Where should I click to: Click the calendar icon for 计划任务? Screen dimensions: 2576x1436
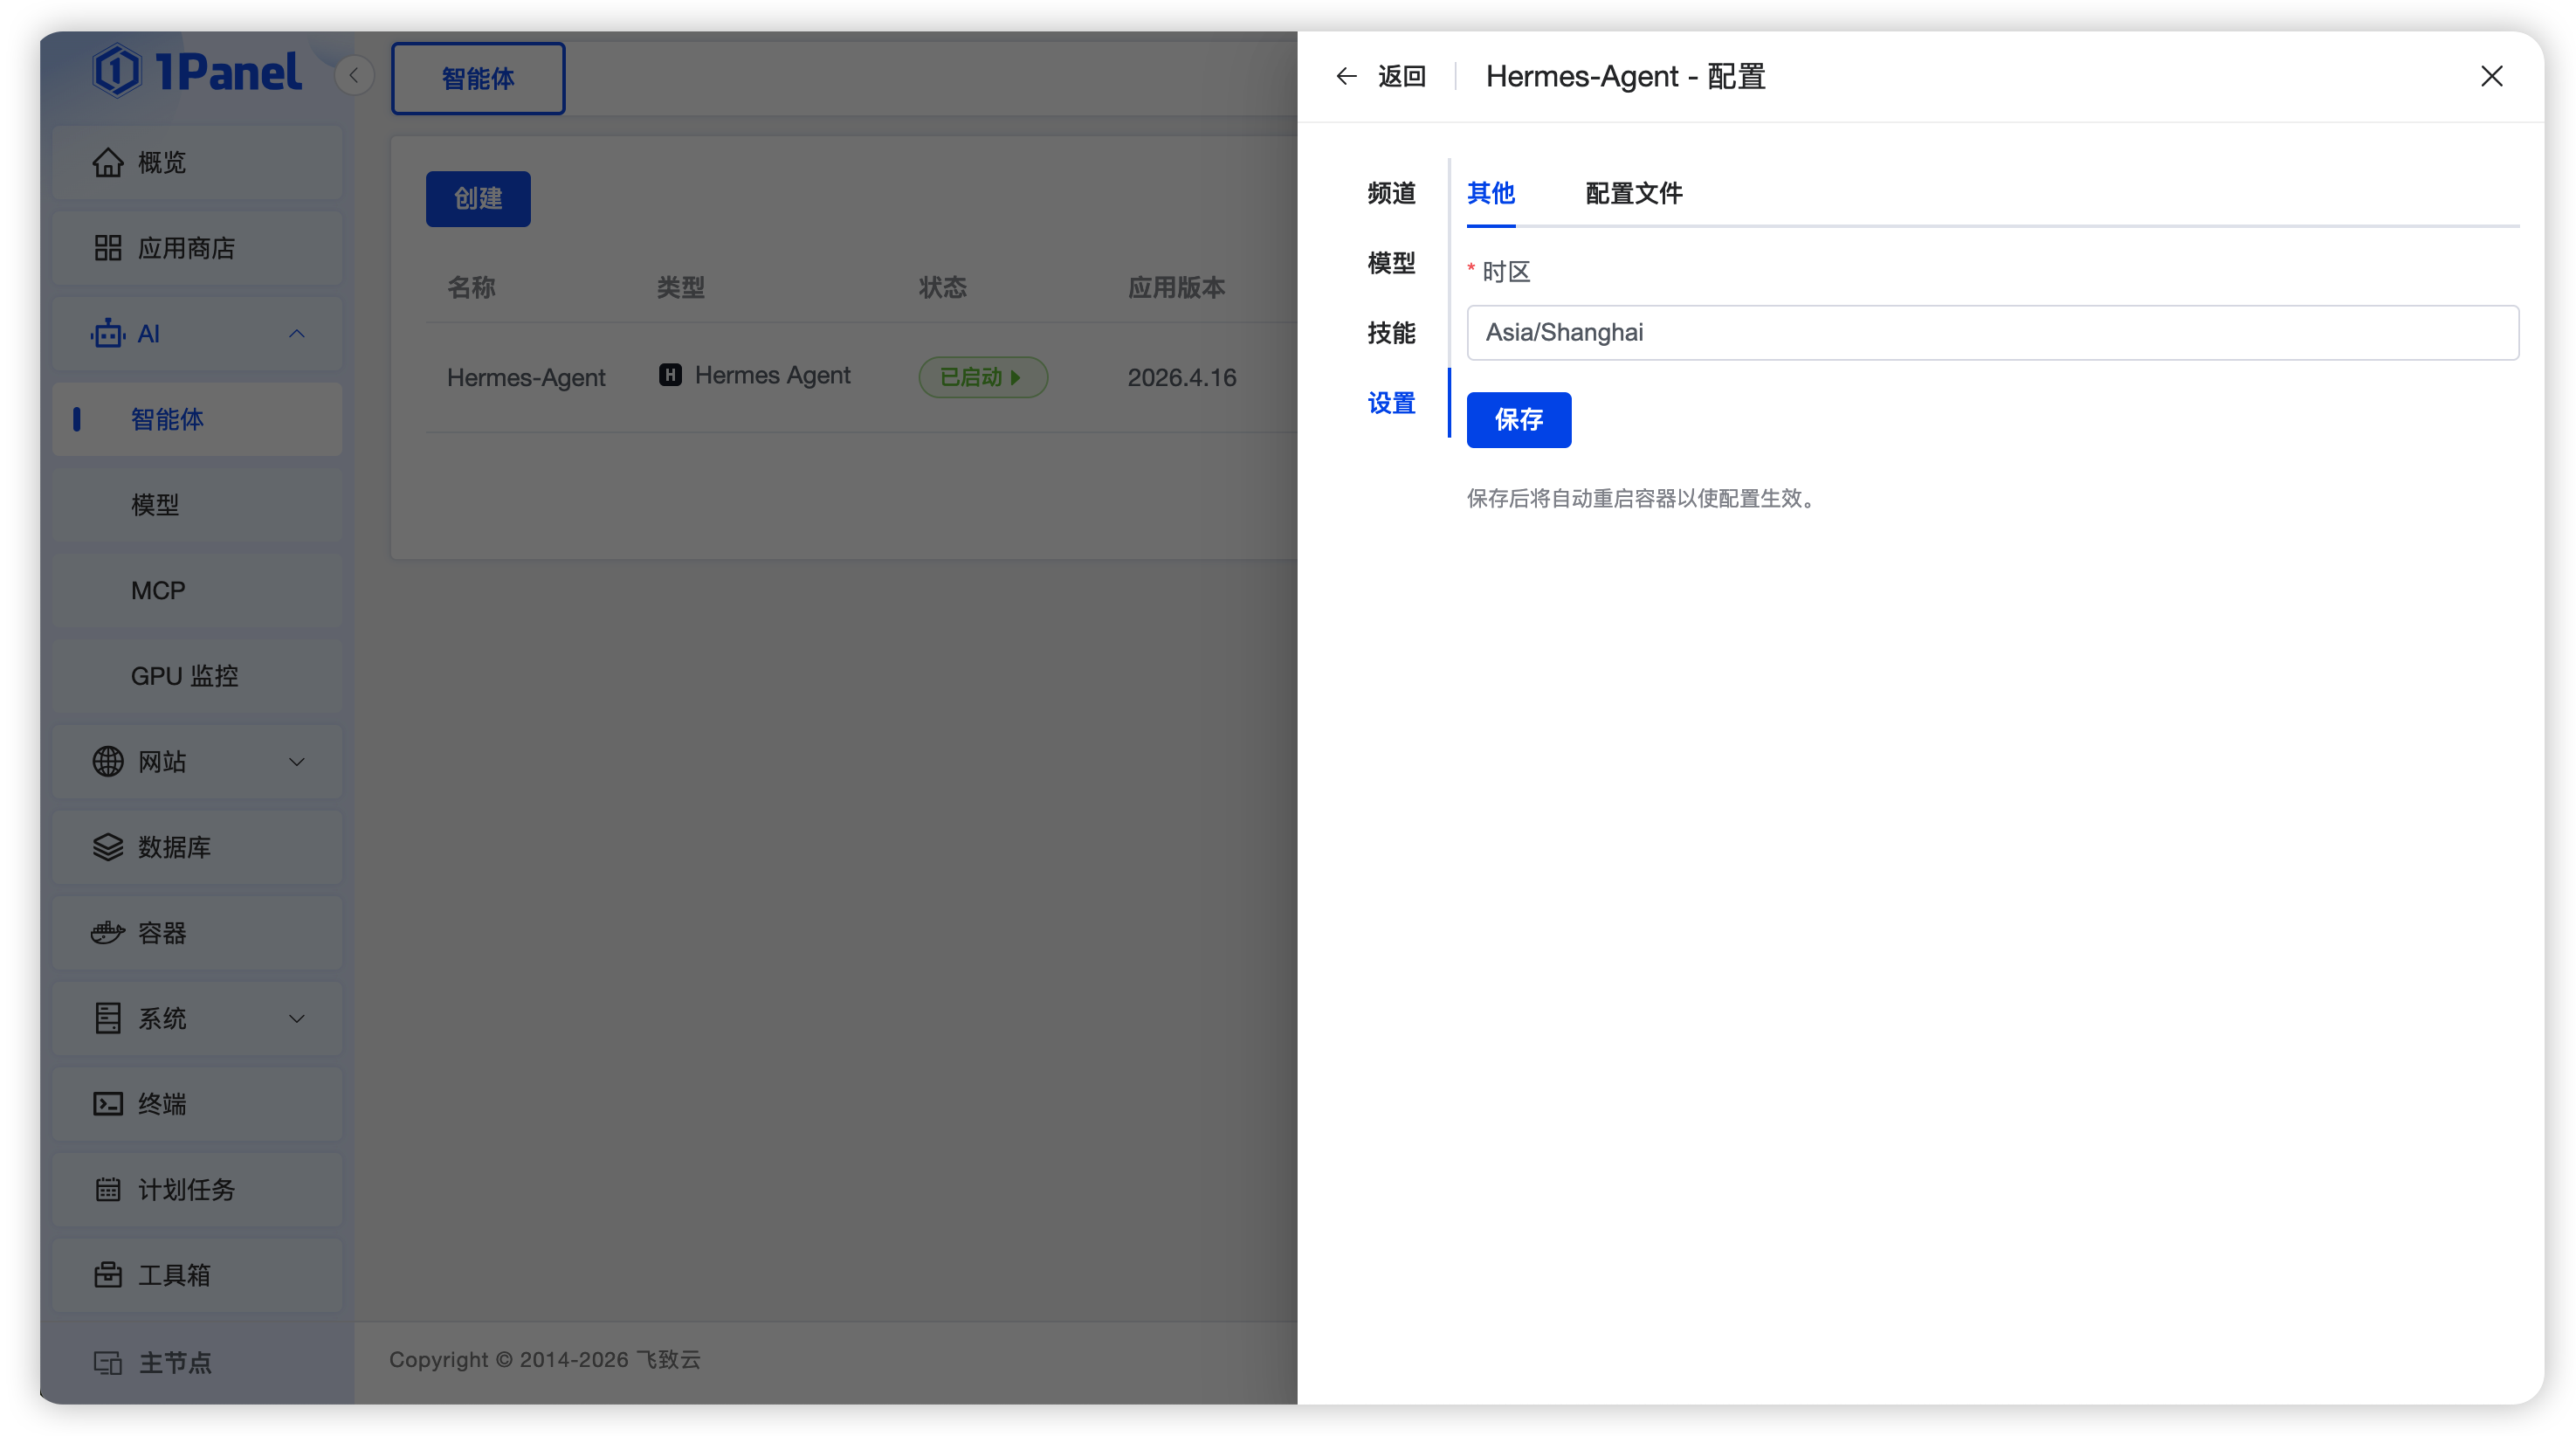[108, 1189]
